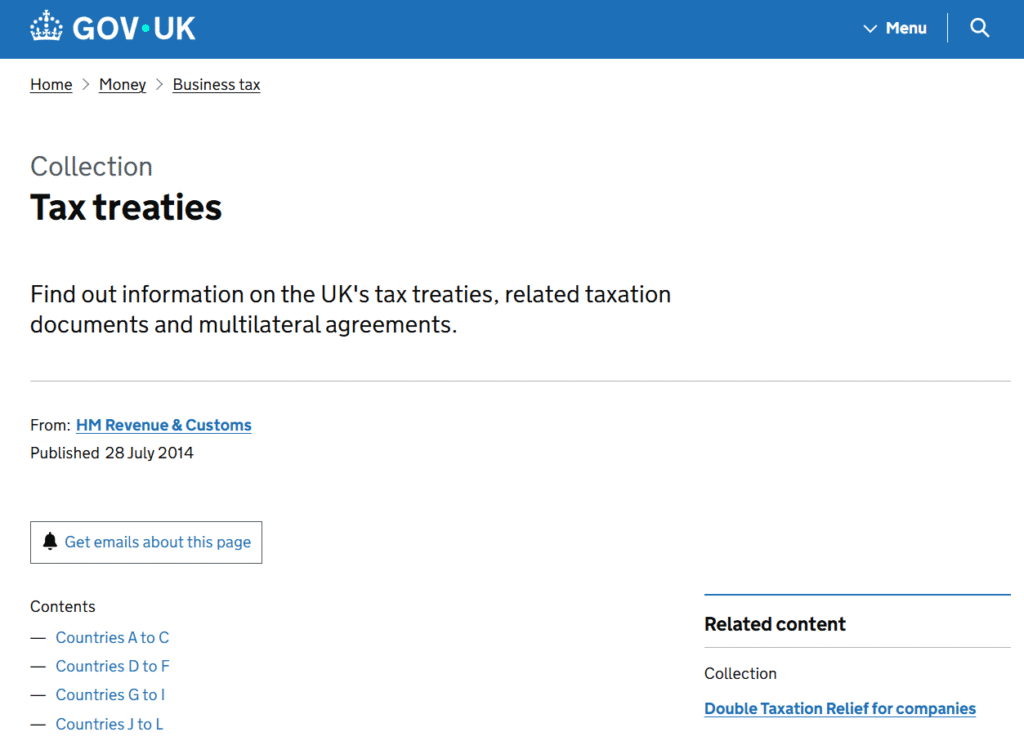Open the Menu in the header
The height and width of the screenshot is (741, 1024).
click(x=905, y=28)
